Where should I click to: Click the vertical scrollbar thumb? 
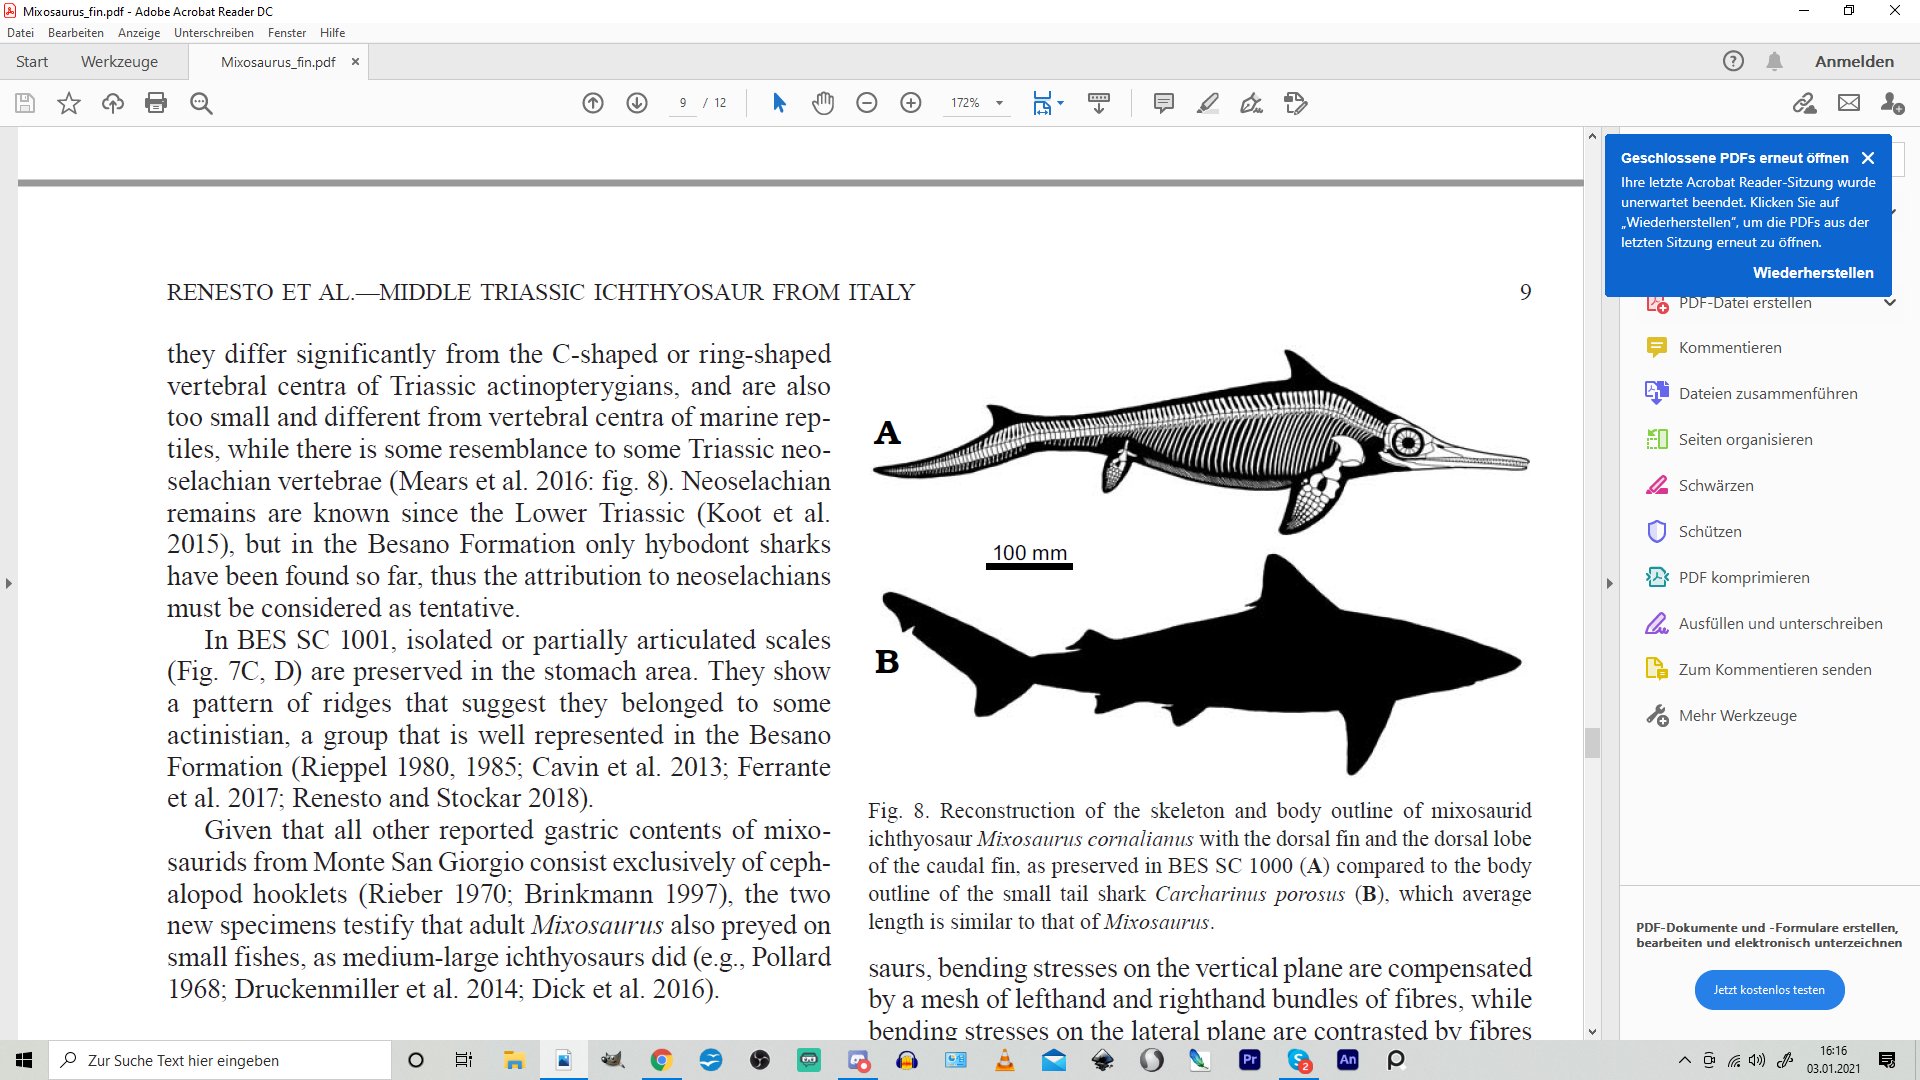click(1592, 743)
